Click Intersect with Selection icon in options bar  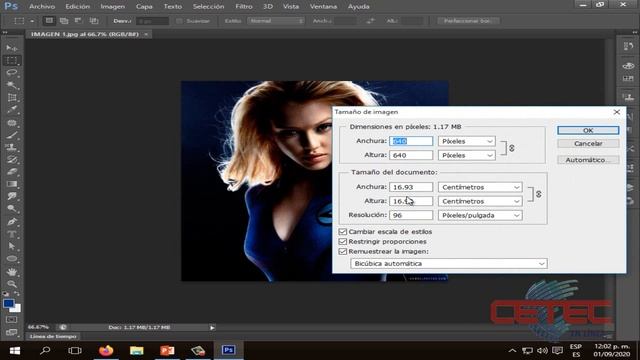coord(94,20)
